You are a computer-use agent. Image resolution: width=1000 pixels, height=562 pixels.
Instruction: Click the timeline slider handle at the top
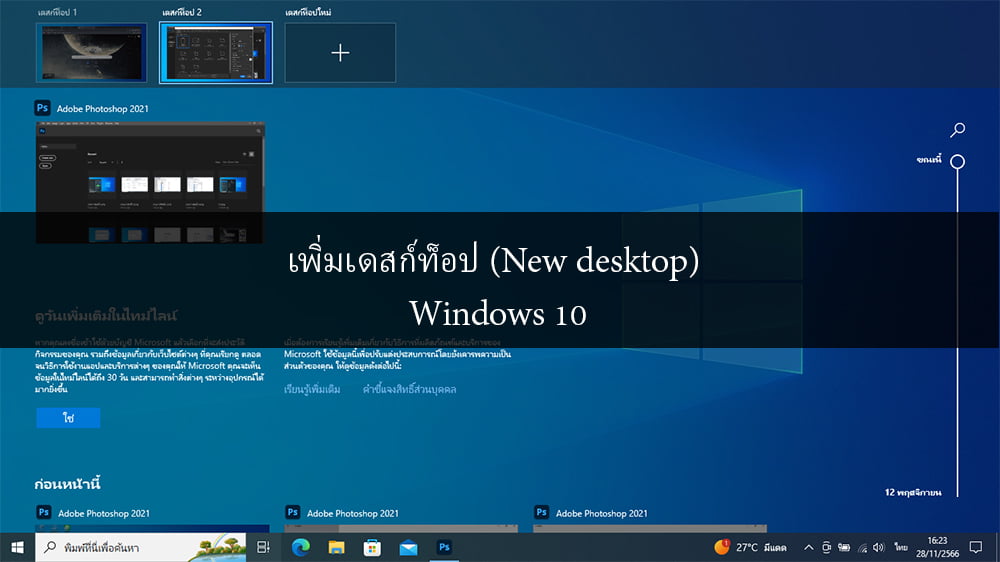pos(957,161)
